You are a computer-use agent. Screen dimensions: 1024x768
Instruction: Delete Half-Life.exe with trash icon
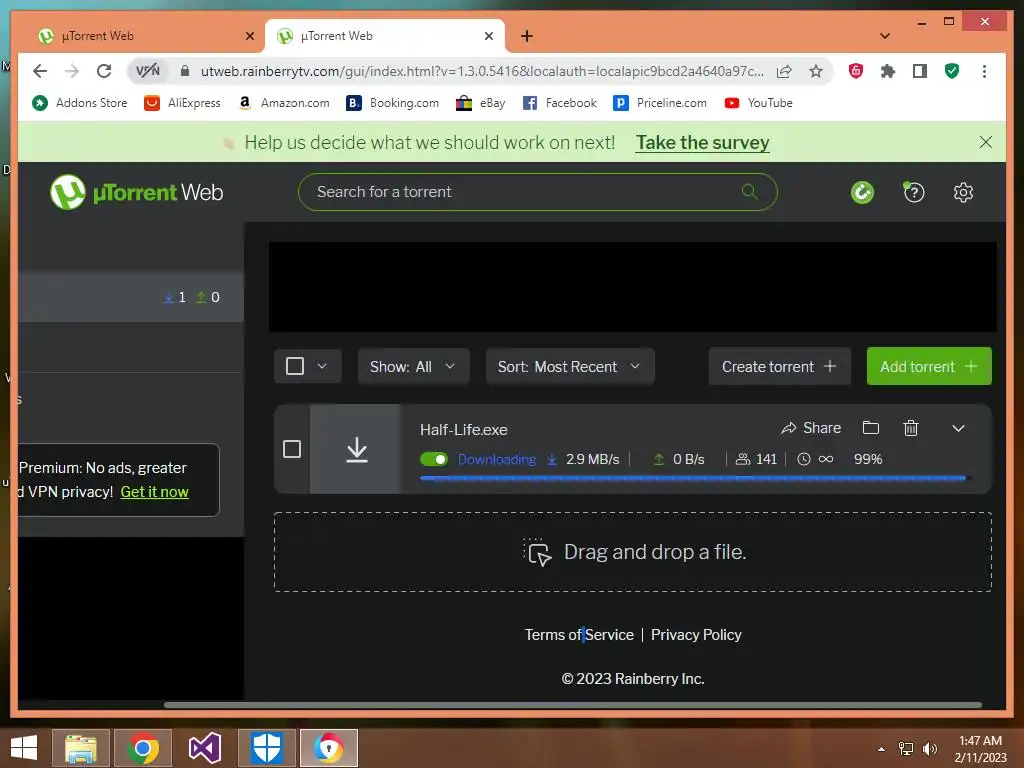(x=910, y=428)
